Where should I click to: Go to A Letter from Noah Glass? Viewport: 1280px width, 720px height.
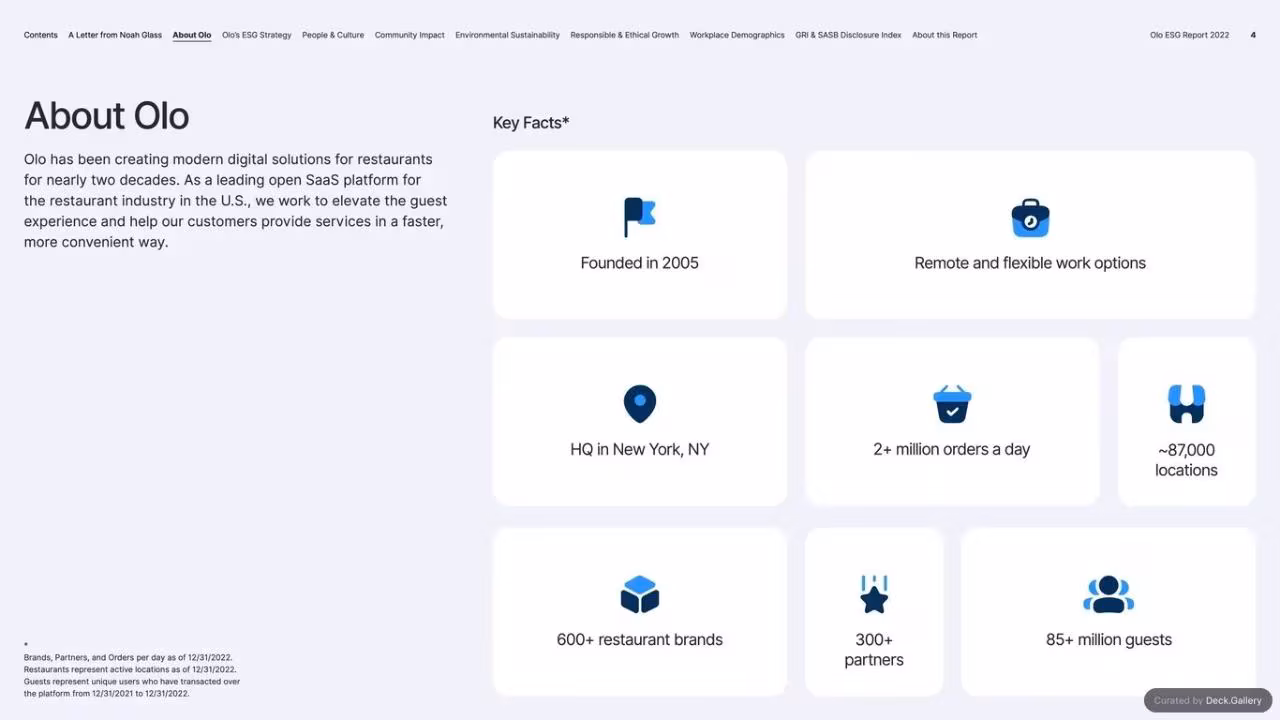115,35
